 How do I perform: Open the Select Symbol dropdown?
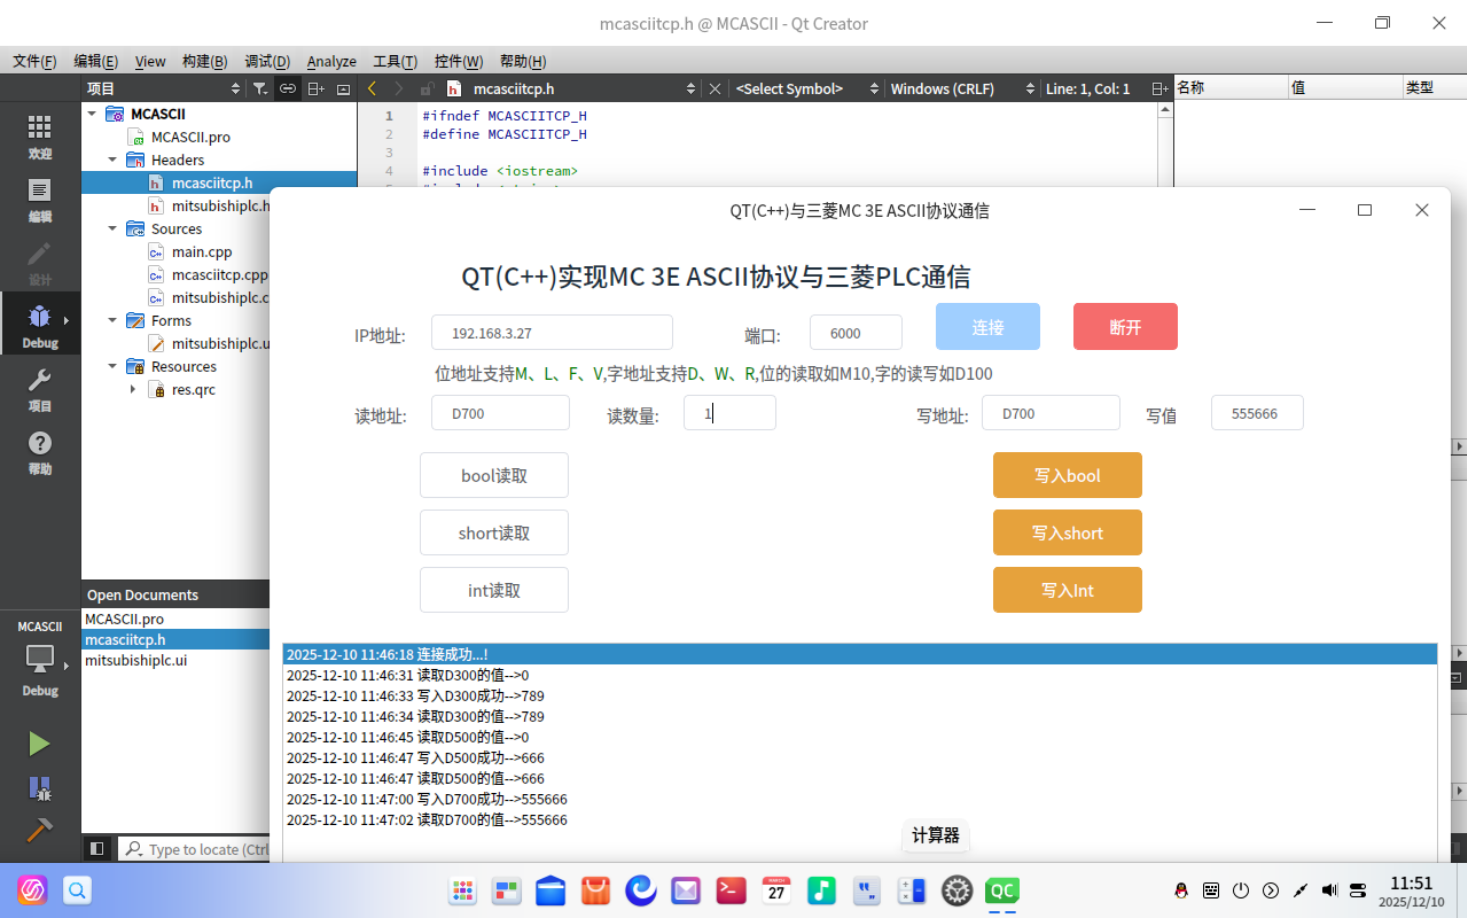coord(806,89)
